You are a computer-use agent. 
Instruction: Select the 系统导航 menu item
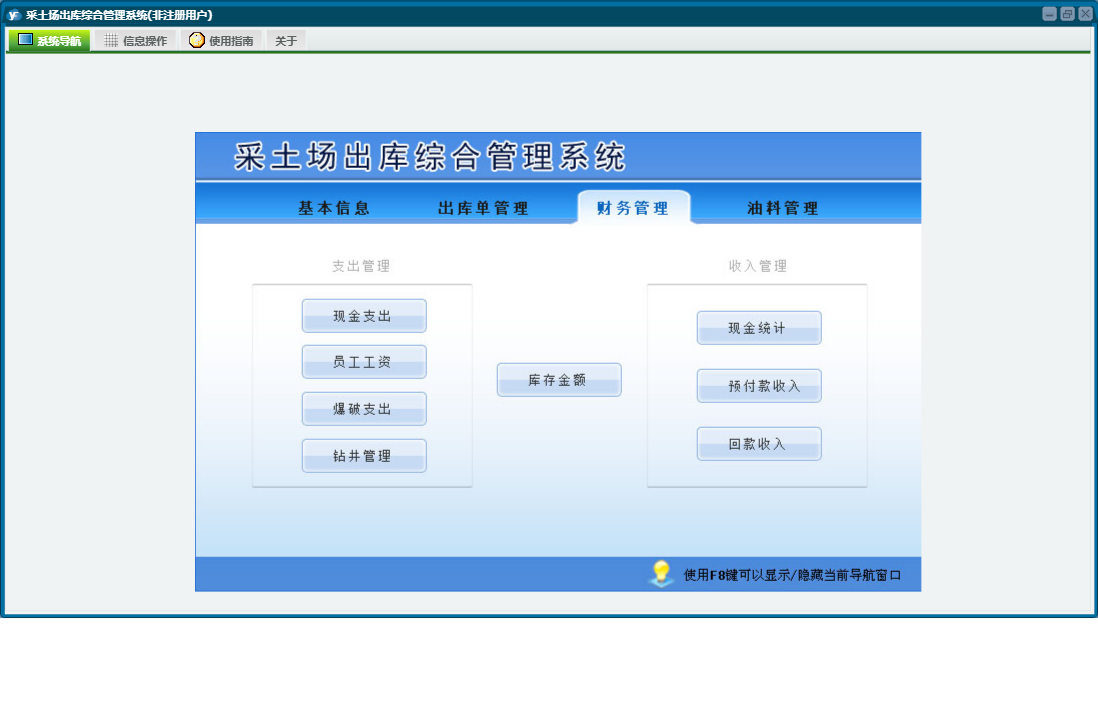click(x=49, y=41)
